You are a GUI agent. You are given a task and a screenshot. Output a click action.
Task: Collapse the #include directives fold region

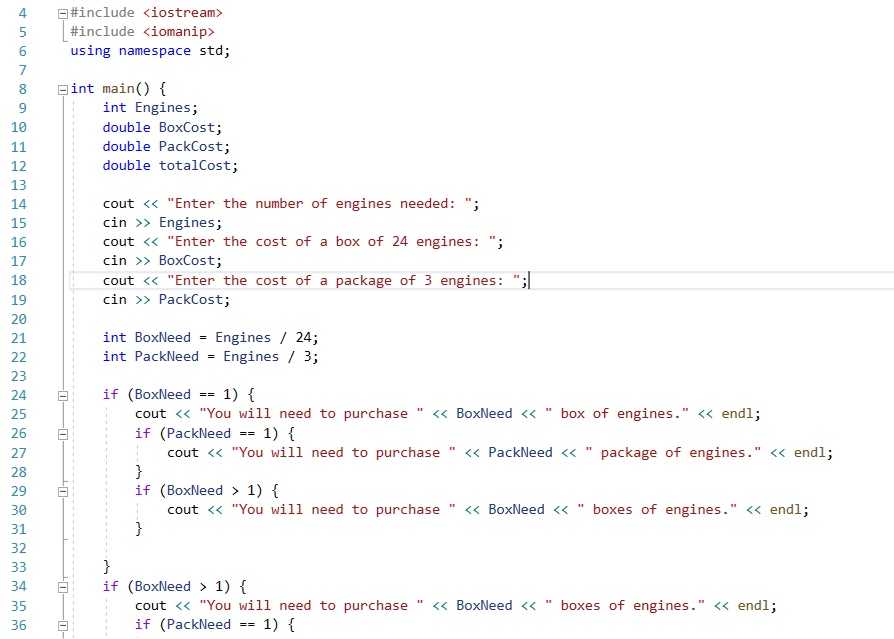pos(62,13)
